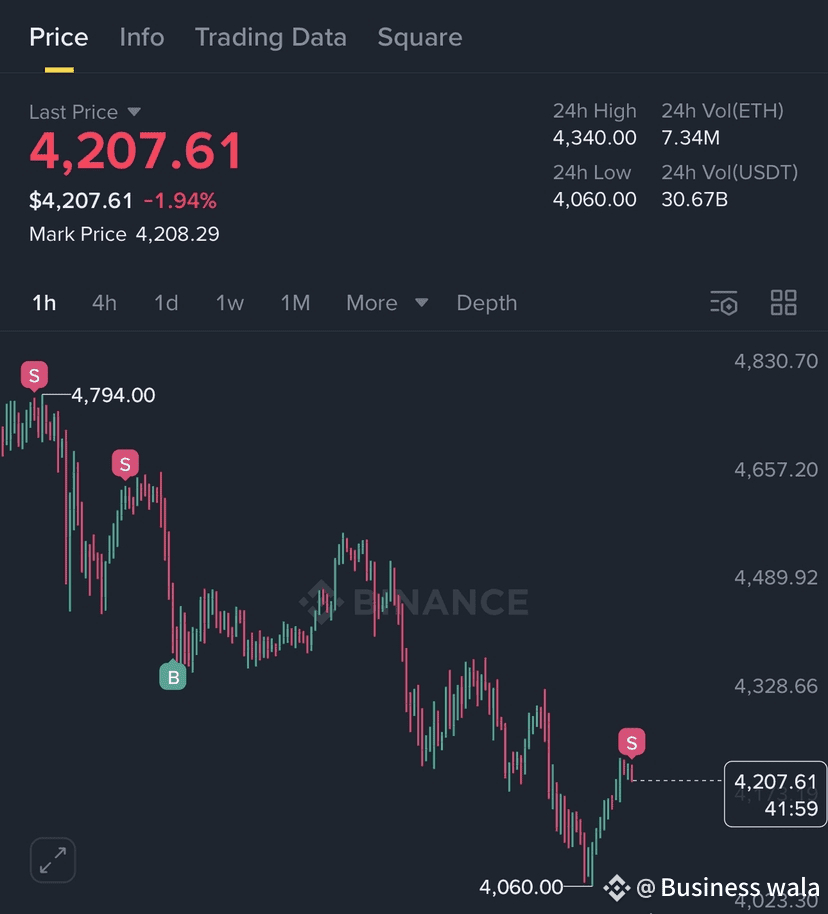This screenshot has height=914, width=828.
Task: Open the chart layout grid icon
Action: click(783, 303)
